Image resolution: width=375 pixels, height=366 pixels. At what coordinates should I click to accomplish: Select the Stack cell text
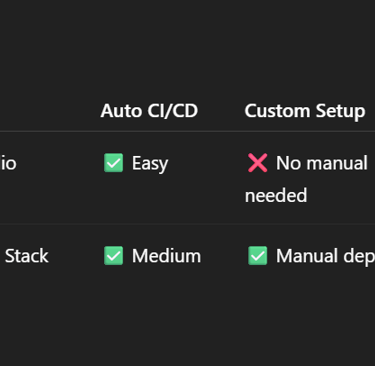[27, 256]
